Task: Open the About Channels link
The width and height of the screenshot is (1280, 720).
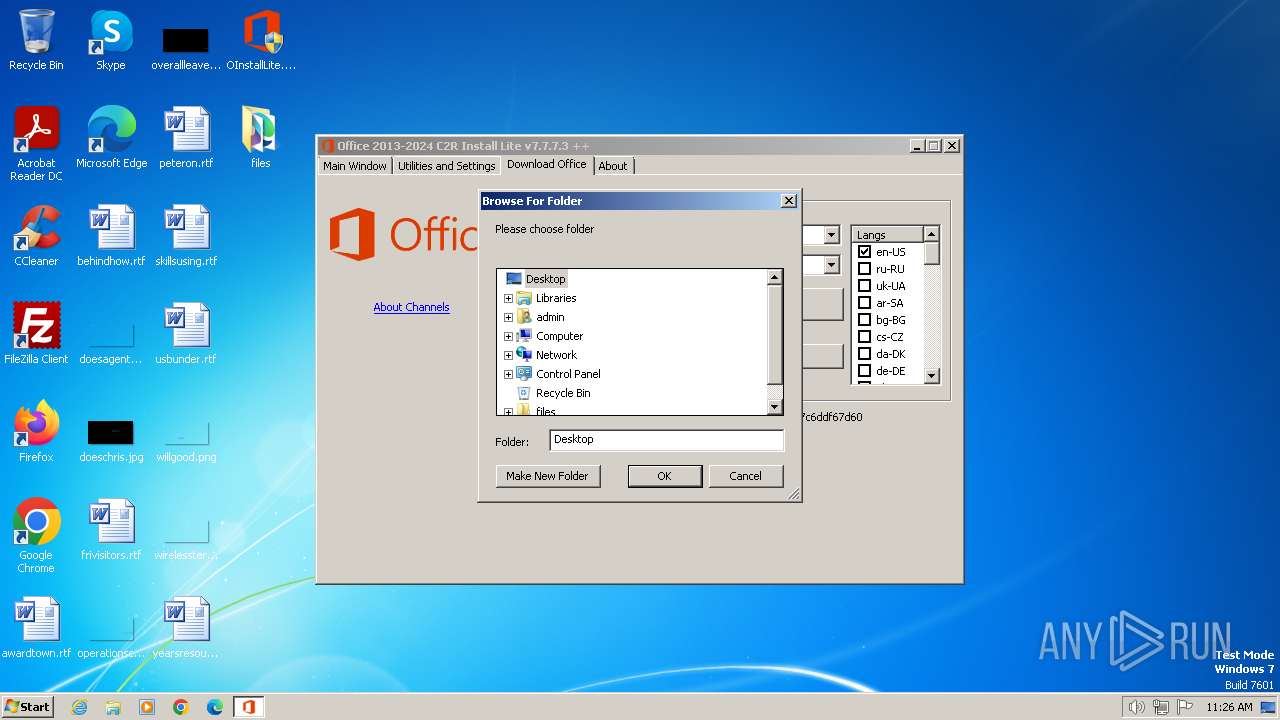Action: tap(411, 307)
